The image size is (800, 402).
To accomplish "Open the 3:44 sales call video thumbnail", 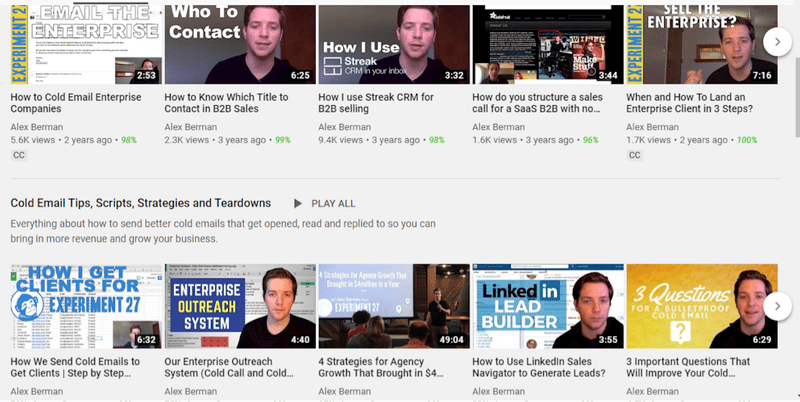I will click(x=548, y=45).
